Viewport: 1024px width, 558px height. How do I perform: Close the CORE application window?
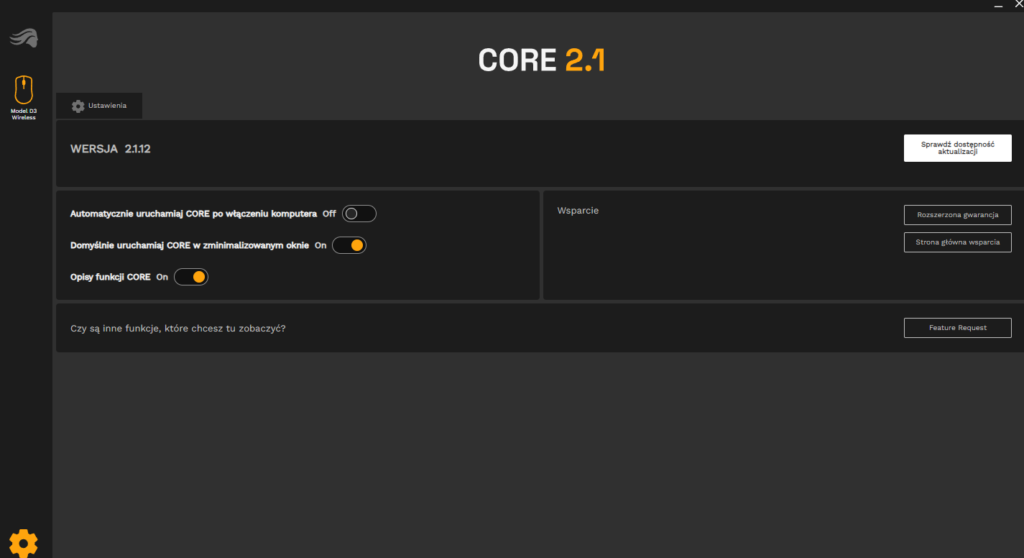(1017, 5)
